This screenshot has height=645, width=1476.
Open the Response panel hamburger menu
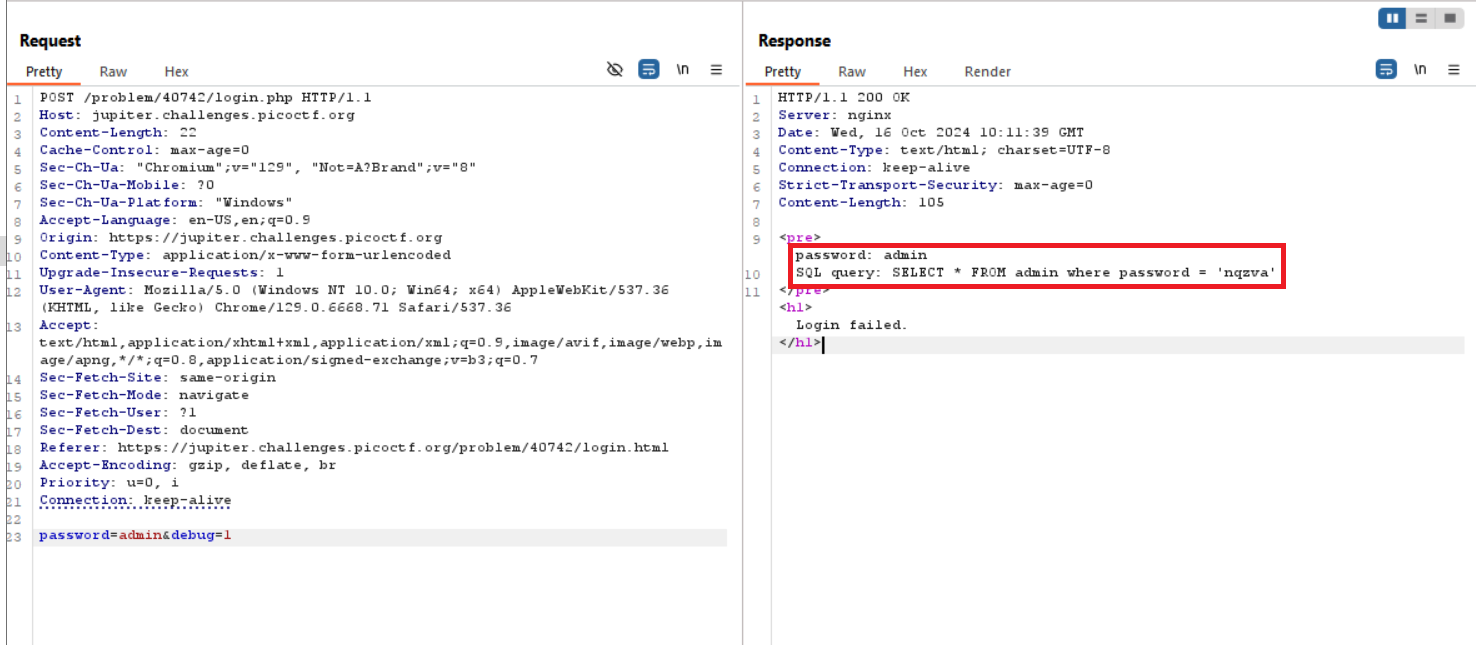(1453, 70)
